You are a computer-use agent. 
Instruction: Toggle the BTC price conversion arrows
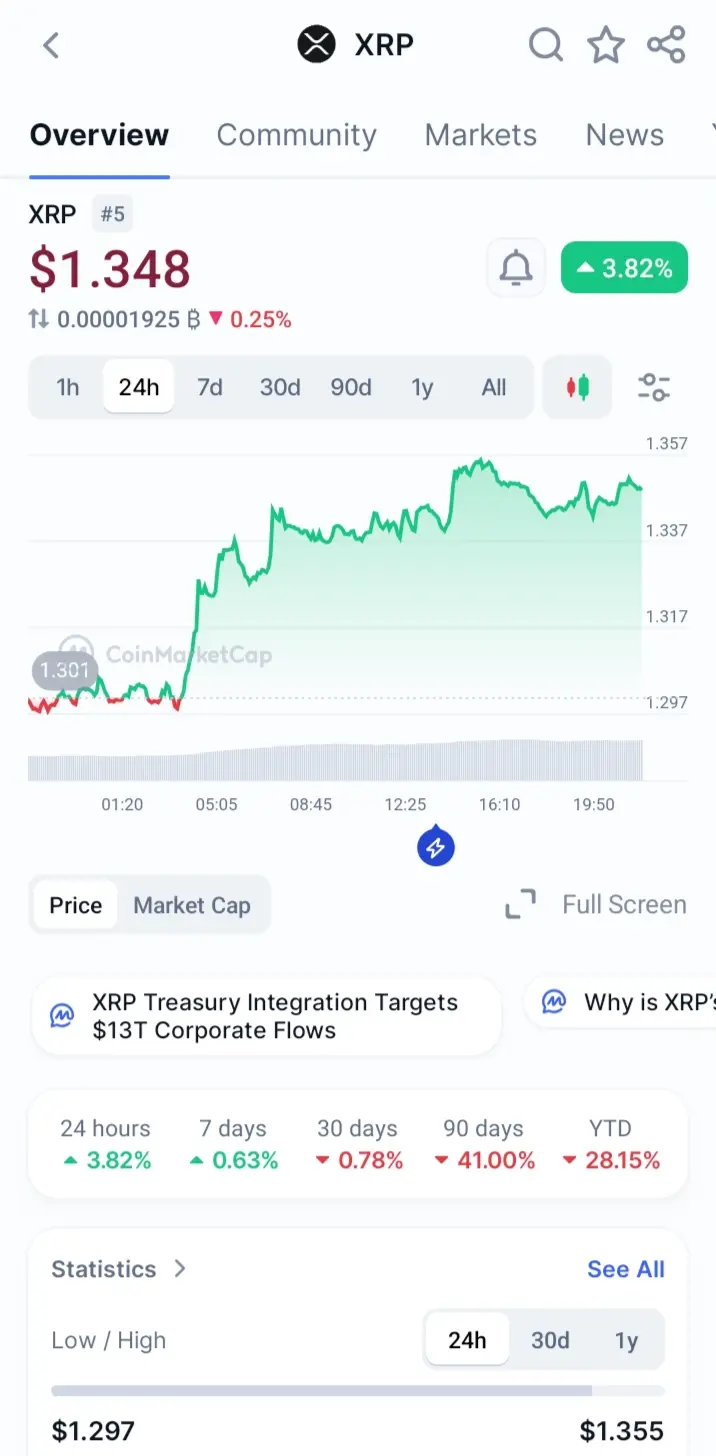click(x=38, y=320)
